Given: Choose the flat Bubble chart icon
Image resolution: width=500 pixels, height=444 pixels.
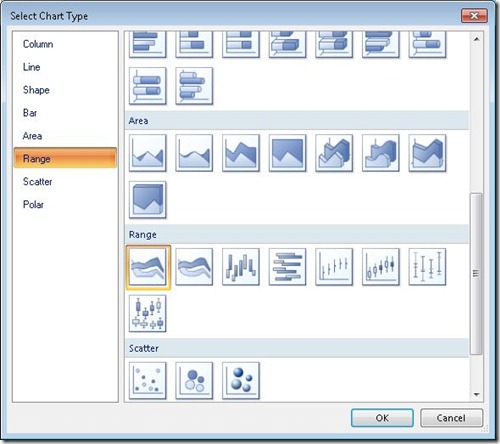Looking at the screenshot, I should coord(194,381).
